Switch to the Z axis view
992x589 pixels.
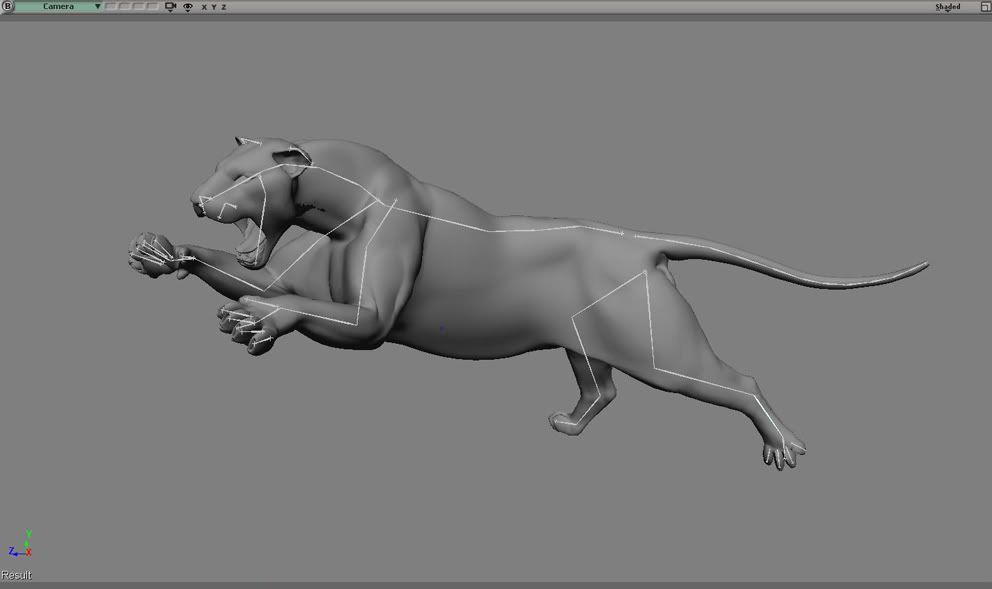click(223, 7)
